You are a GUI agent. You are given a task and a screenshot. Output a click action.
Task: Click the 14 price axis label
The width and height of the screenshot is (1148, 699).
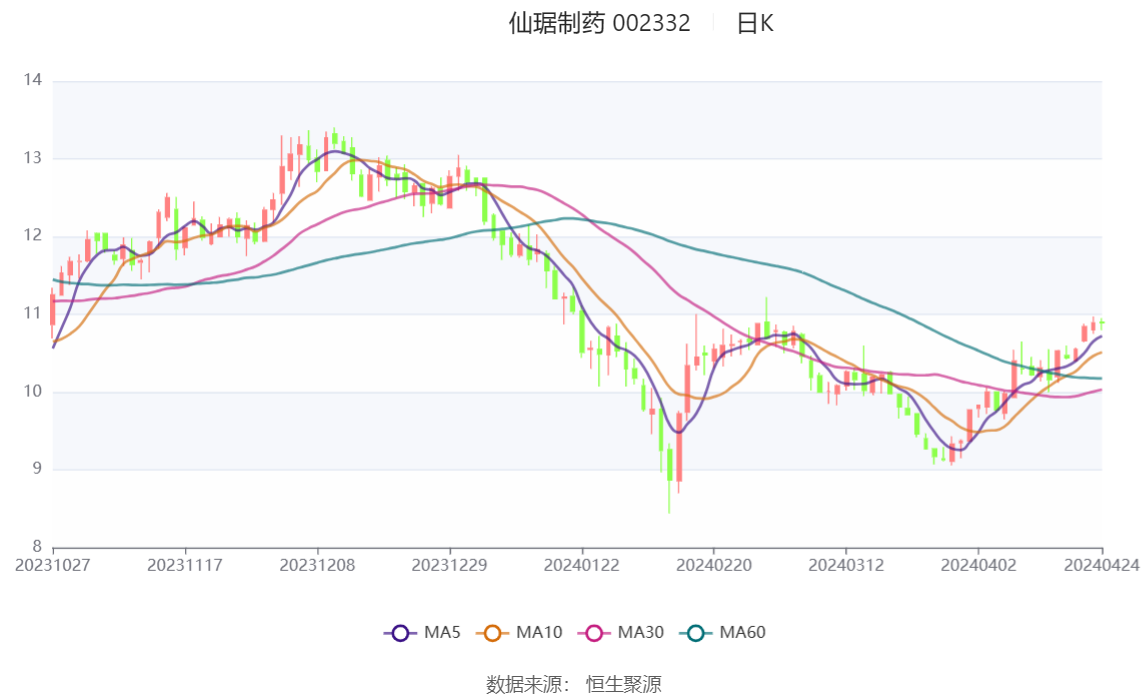tap(33, 80)
